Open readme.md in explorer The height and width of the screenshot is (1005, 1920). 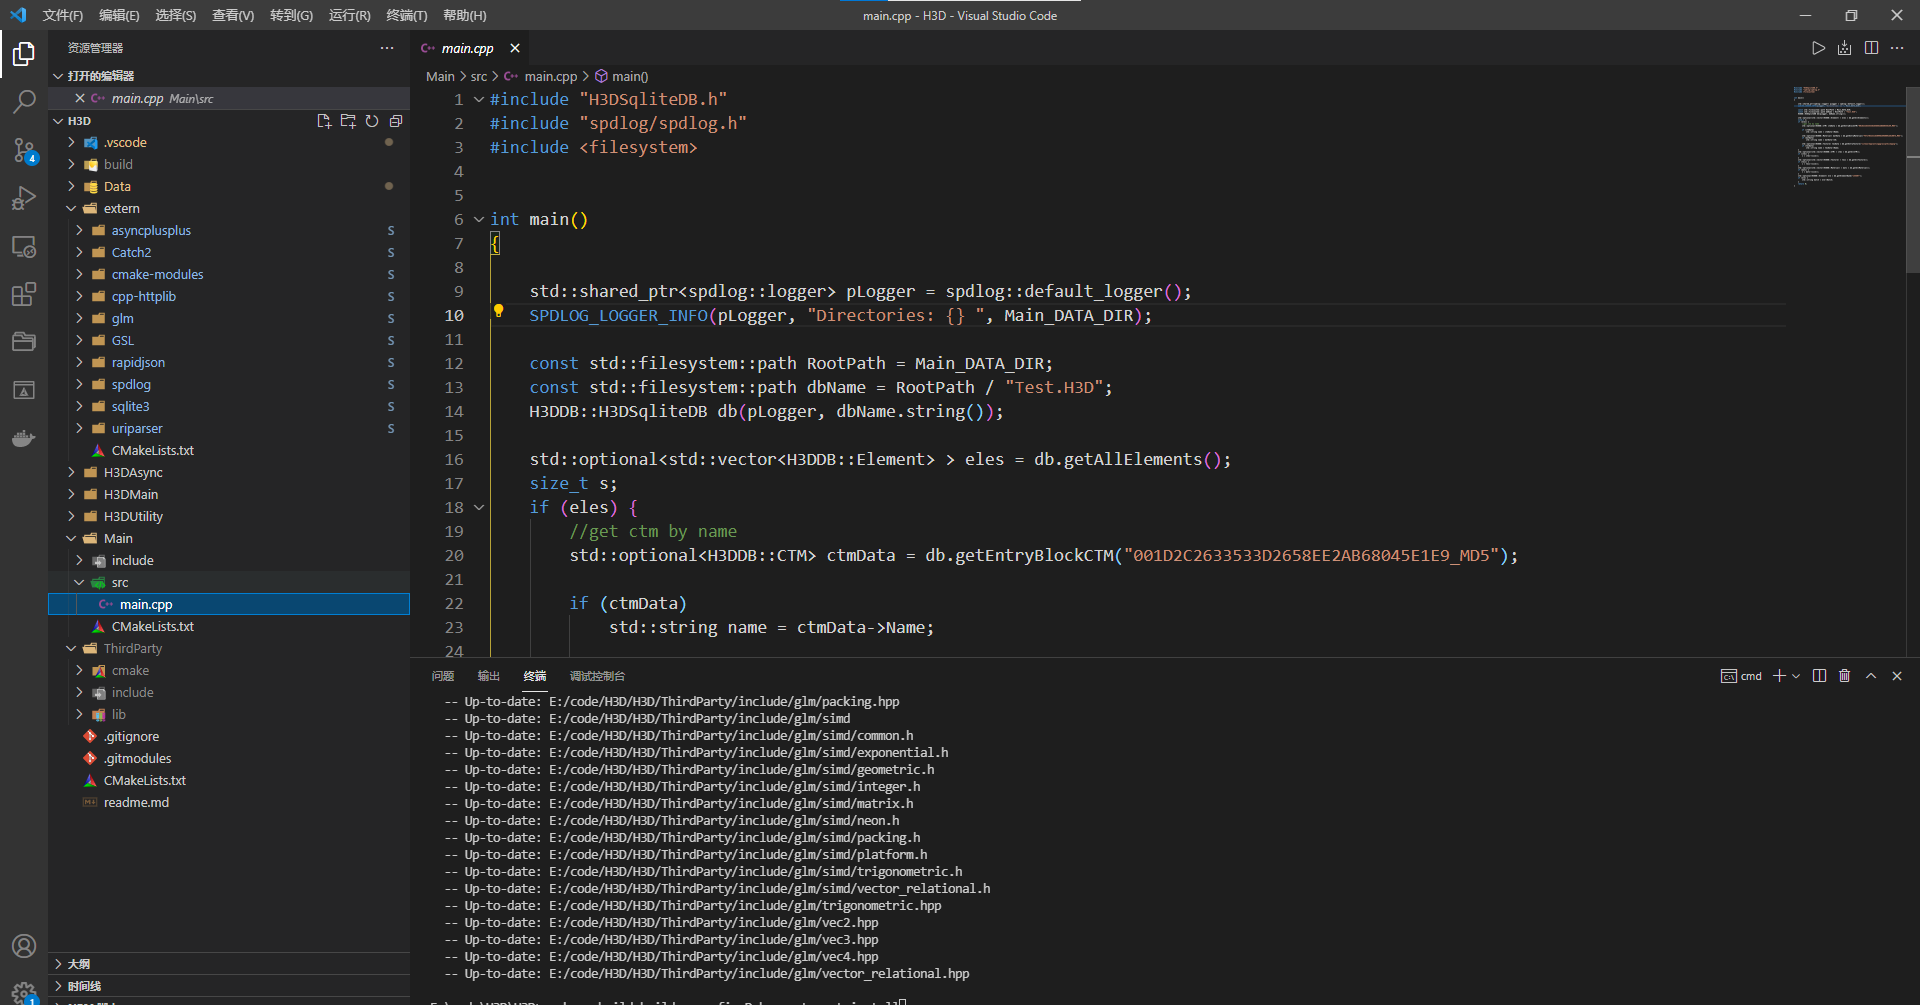tap(229, 802)
